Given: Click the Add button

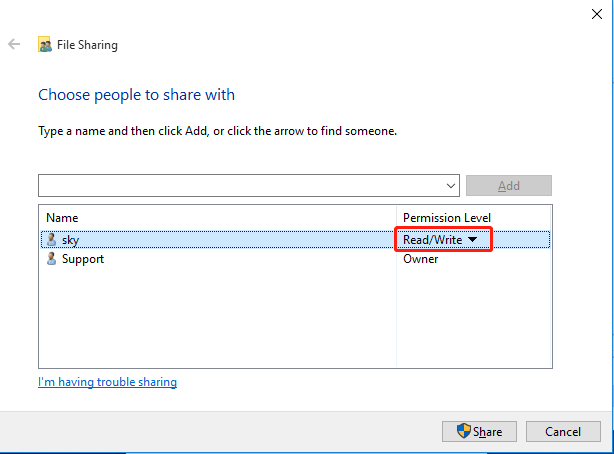Looking at the screenshot, I should 509,186.
